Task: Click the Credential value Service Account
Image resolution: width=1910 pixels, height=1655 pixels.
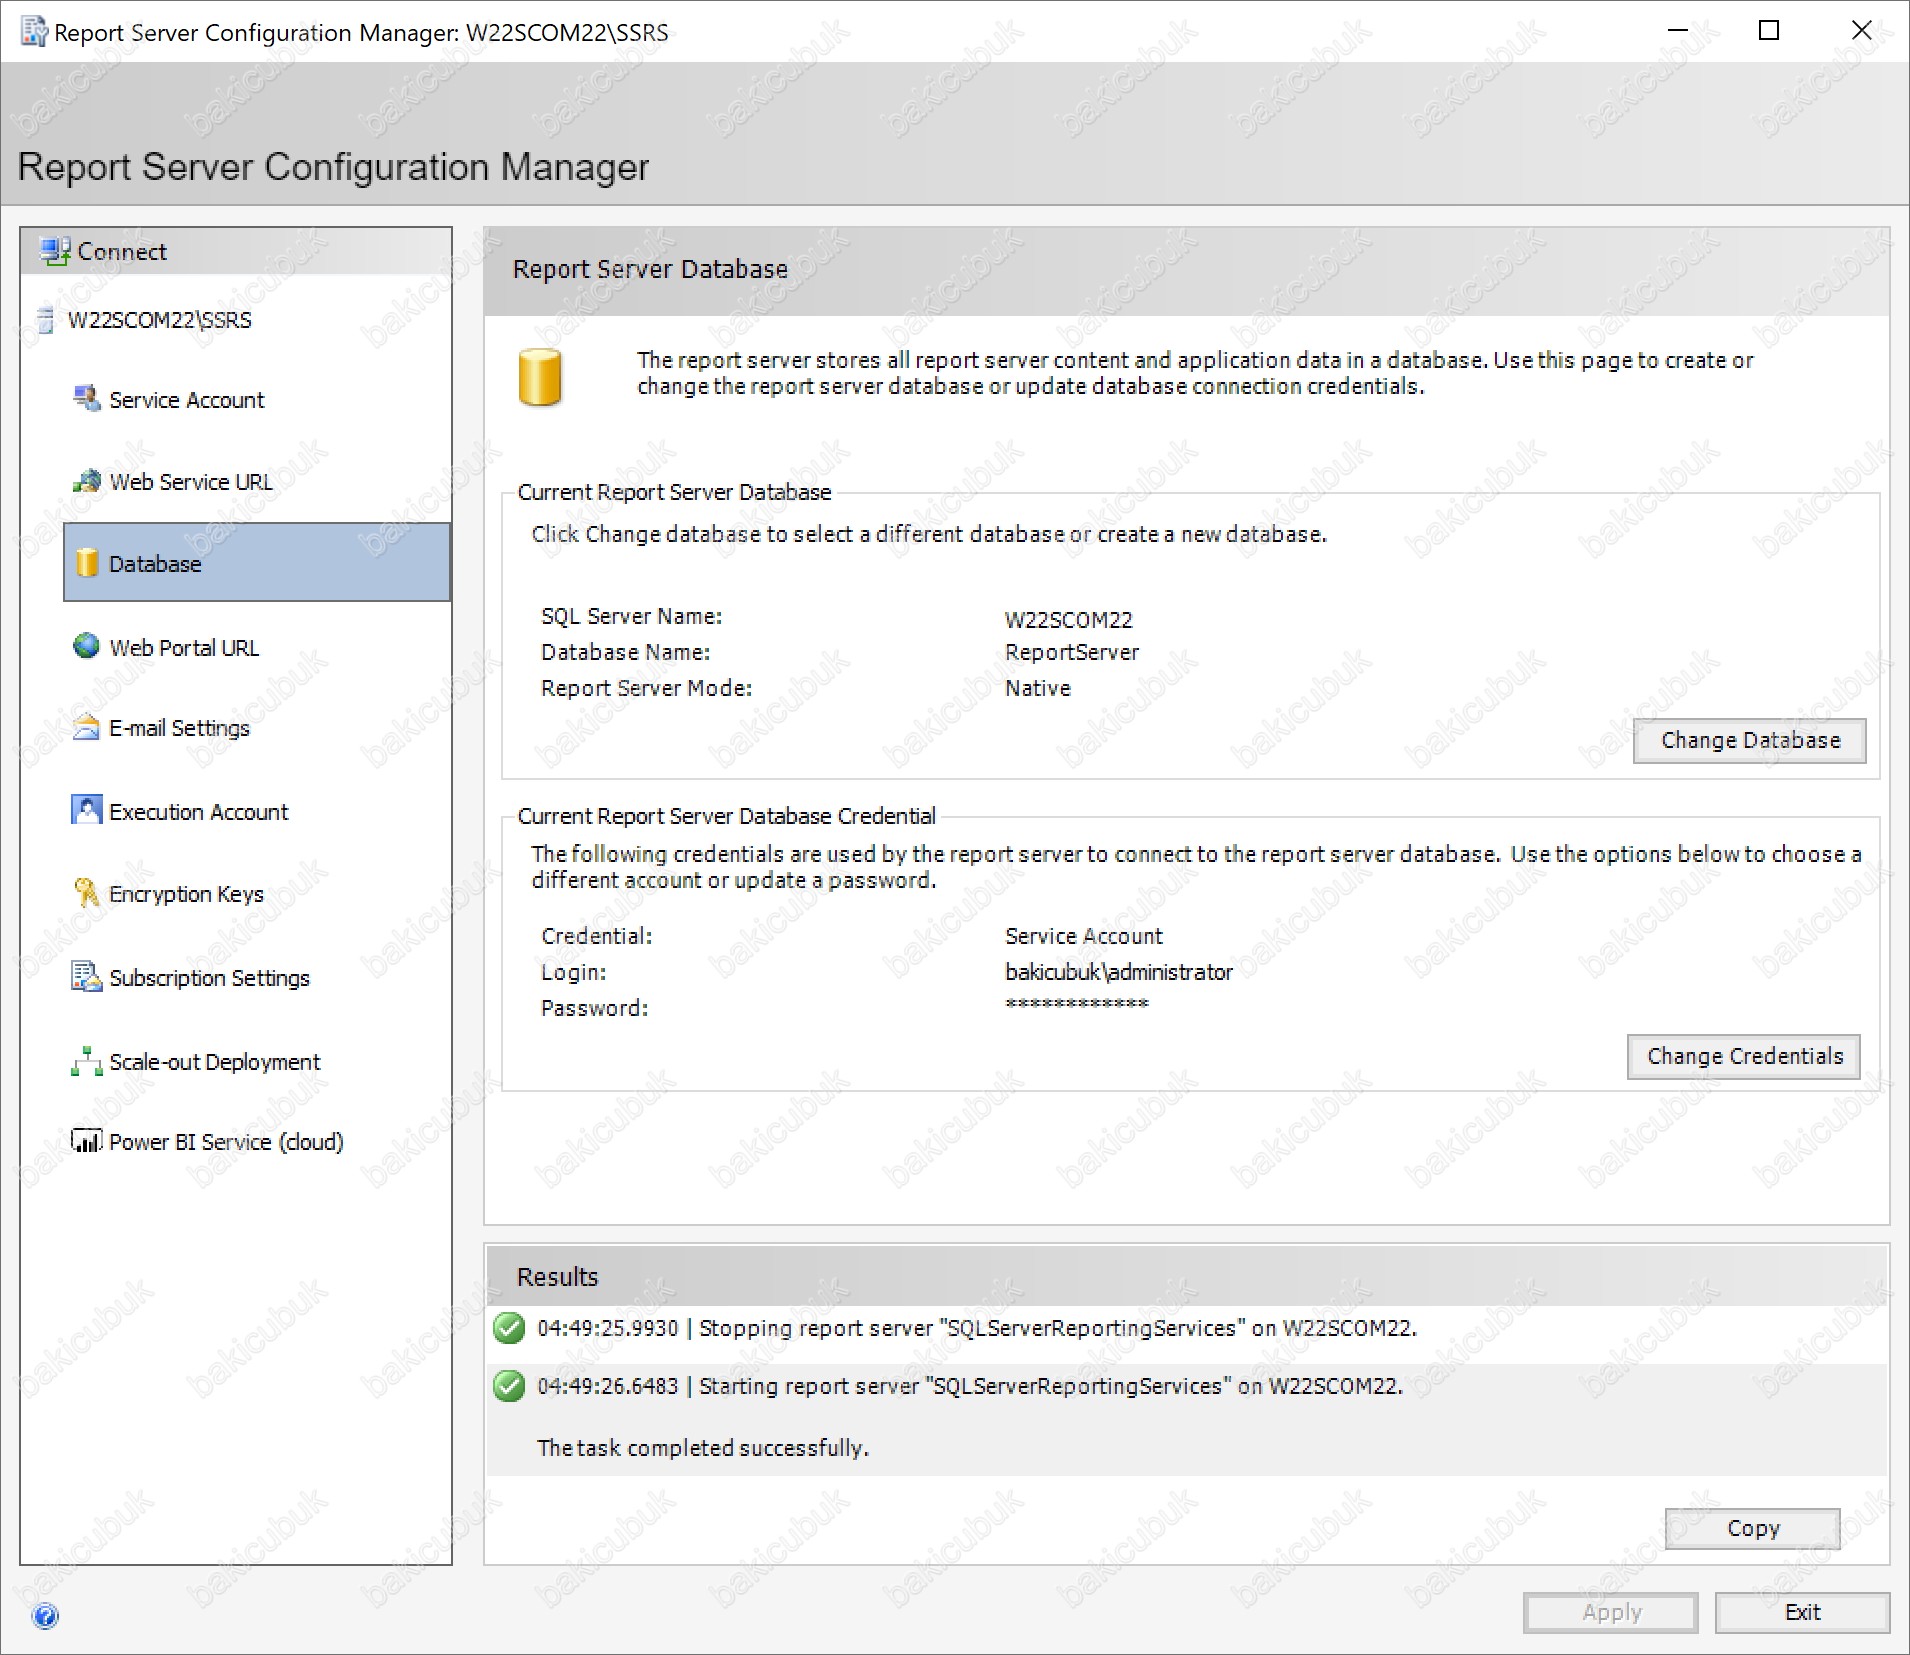Action: [1084, 937]
